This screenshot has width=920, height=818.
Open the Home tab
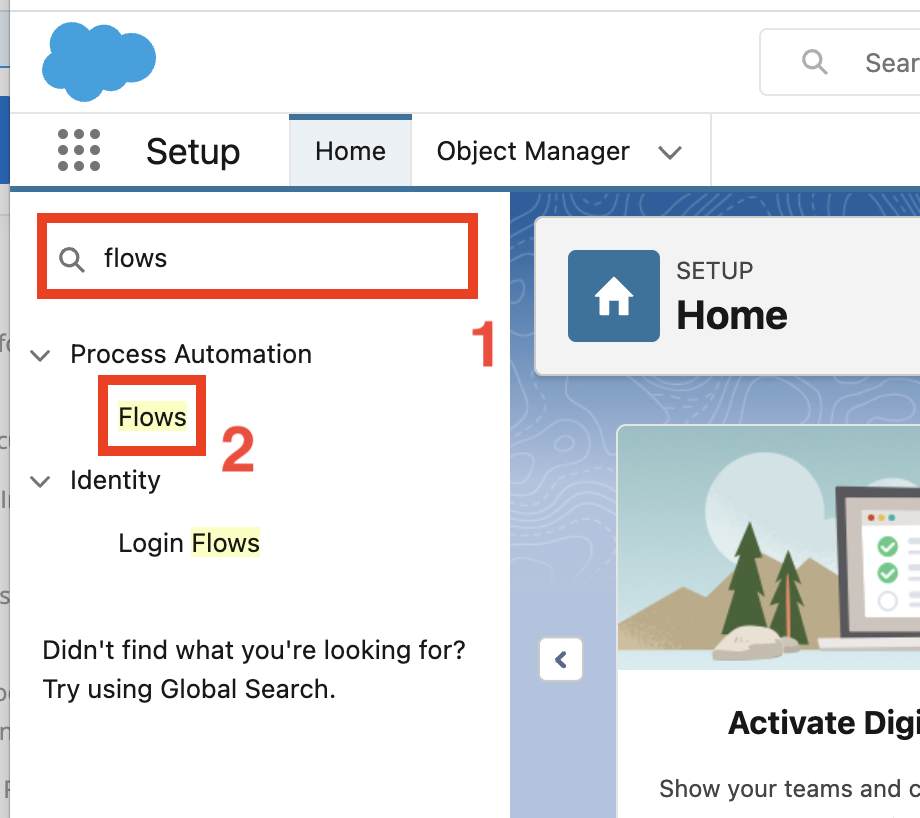pyautogui.click(x=350, y=151)
